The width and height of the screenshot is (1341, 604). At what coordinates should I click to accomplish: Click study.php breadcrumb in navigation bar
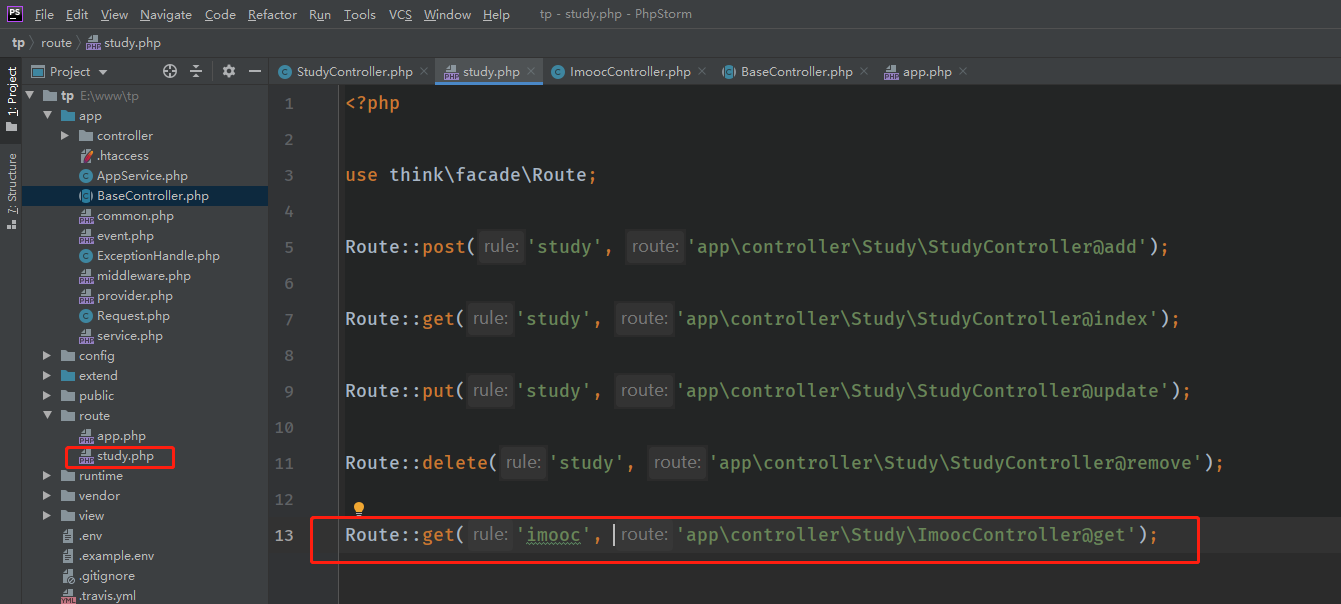(x=123, y=43)
